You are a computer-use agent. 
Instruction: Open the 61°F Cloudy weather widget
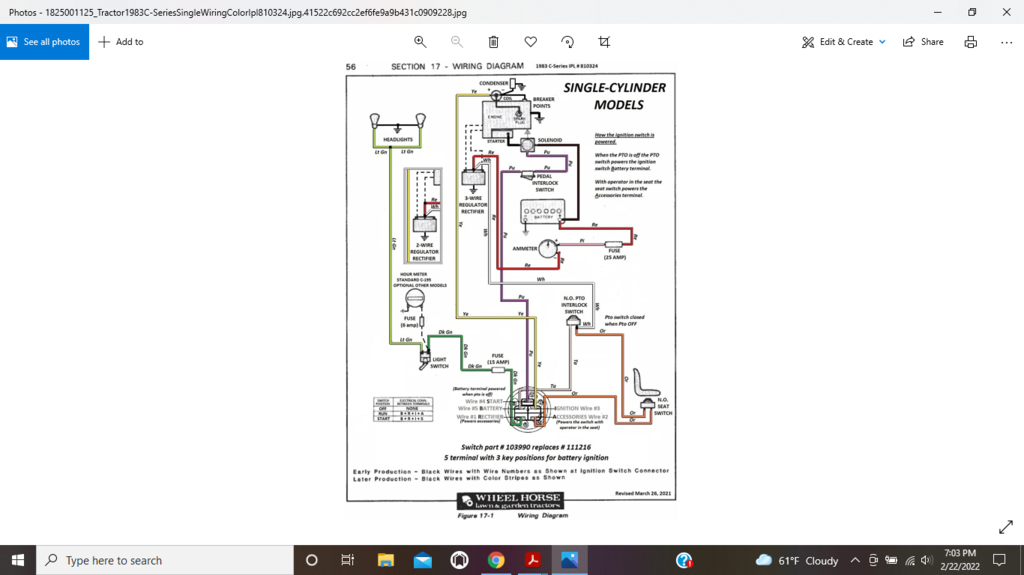(x=798, y=560)
